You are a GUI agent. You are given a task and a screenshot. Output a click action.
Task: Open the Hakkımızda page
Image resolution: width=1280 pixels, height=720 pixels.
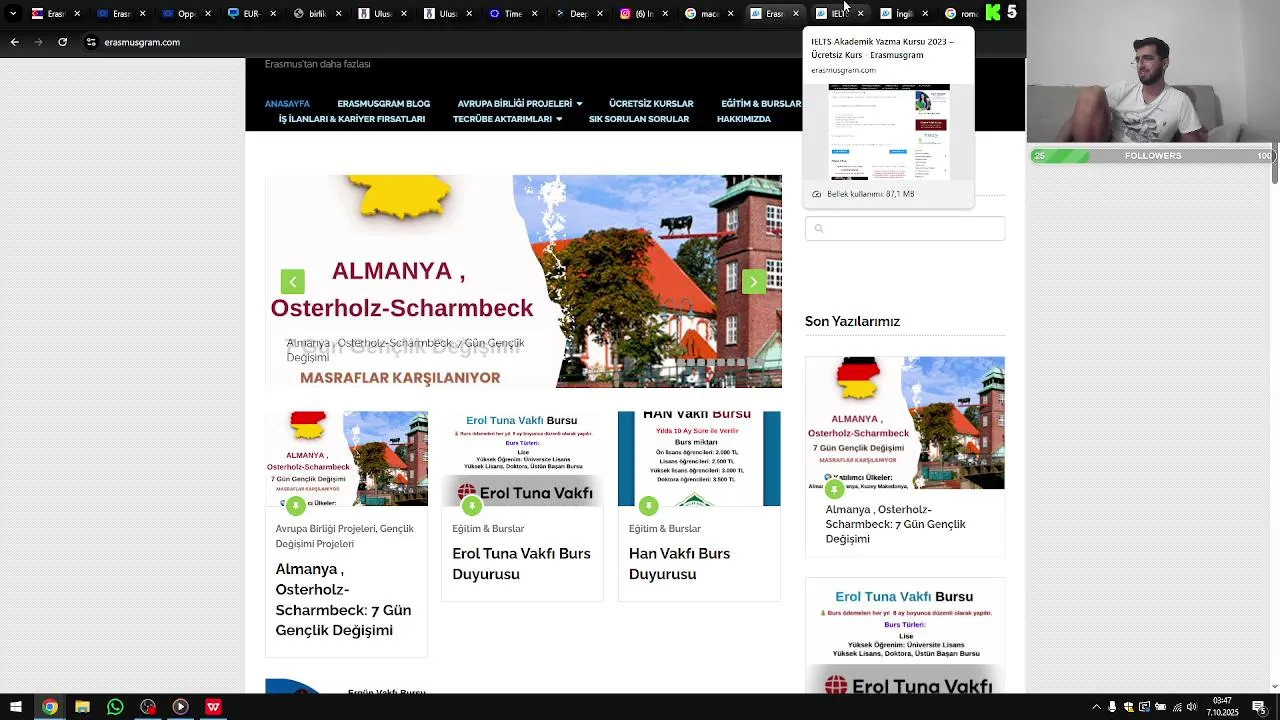click(x=743, y=119)
